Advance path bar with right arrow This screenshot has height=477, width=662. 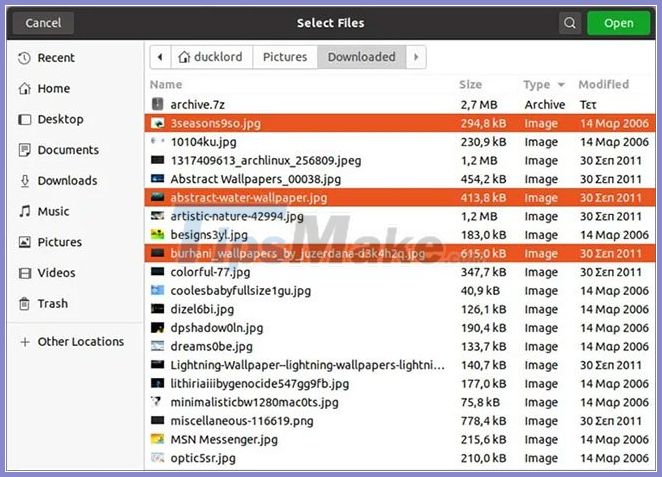416,57
